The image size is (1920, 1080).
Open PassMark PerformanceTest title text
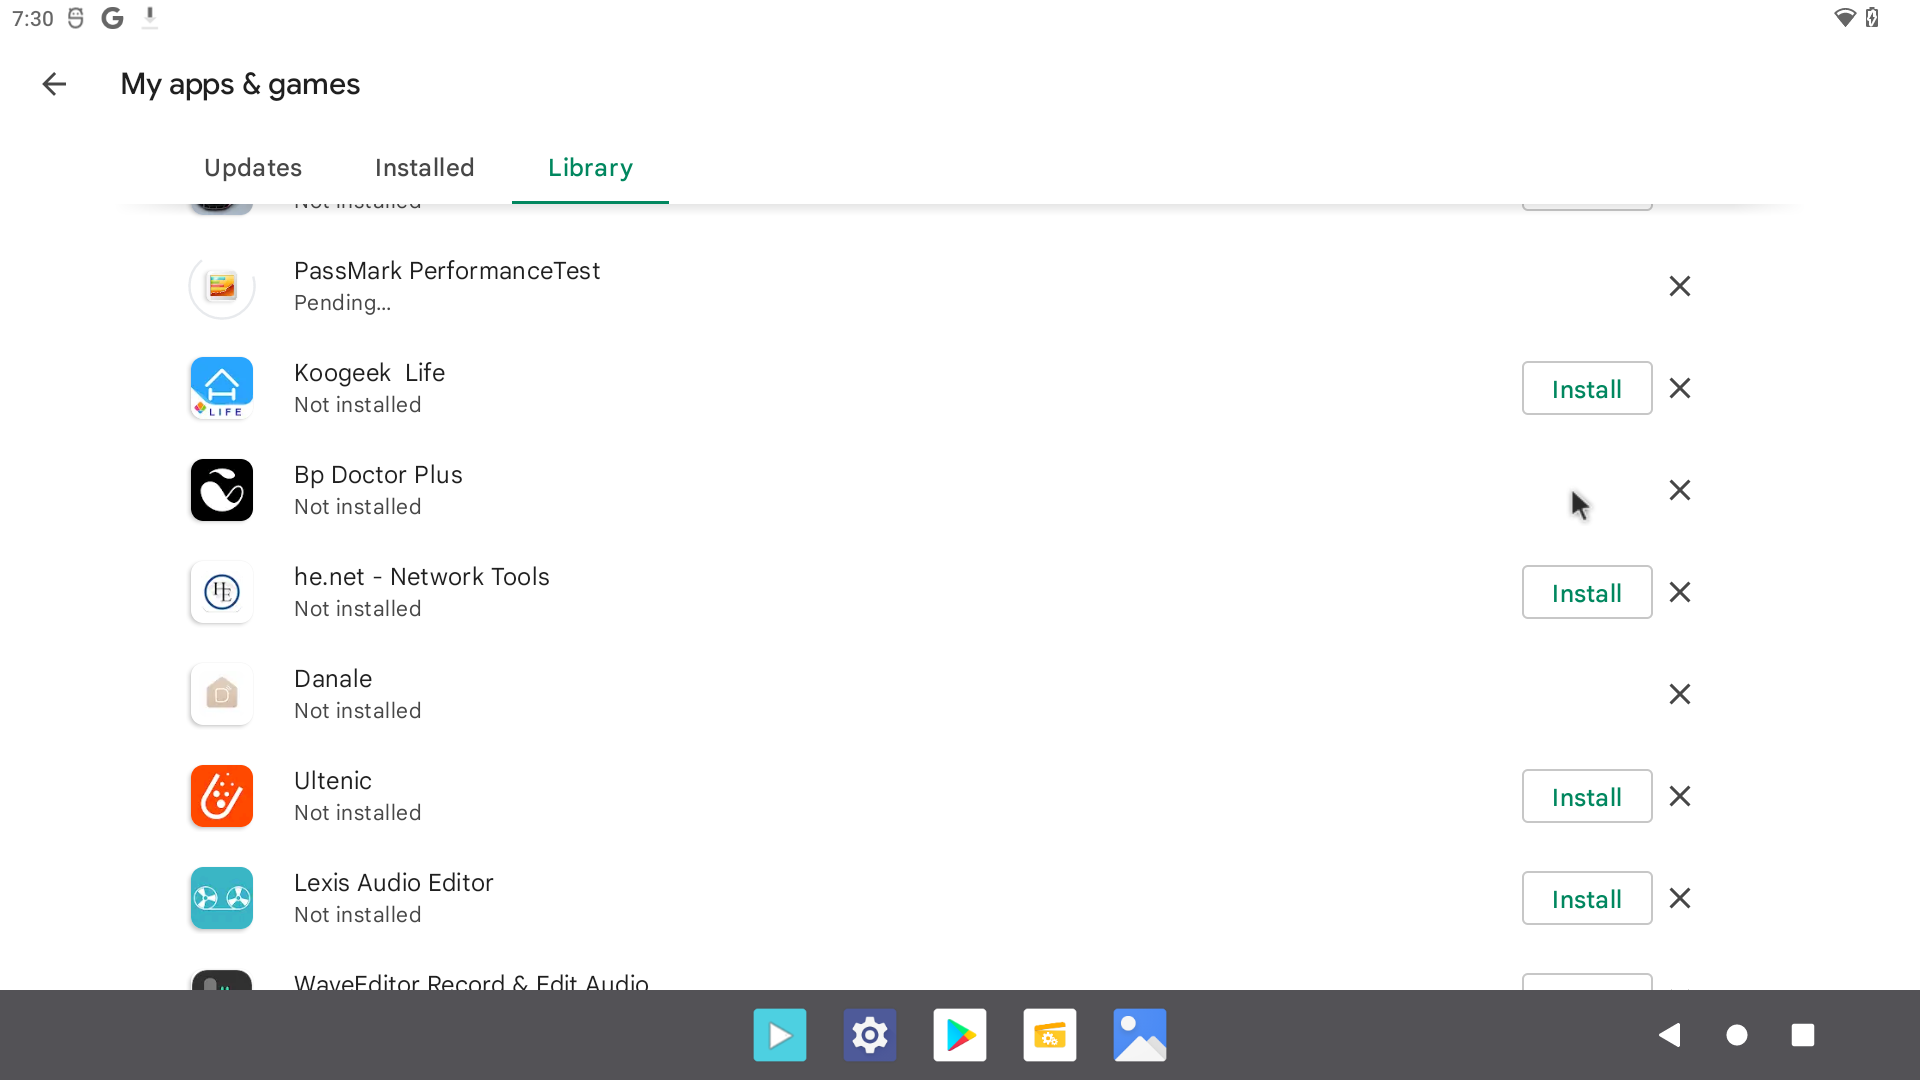pos(447,271)
